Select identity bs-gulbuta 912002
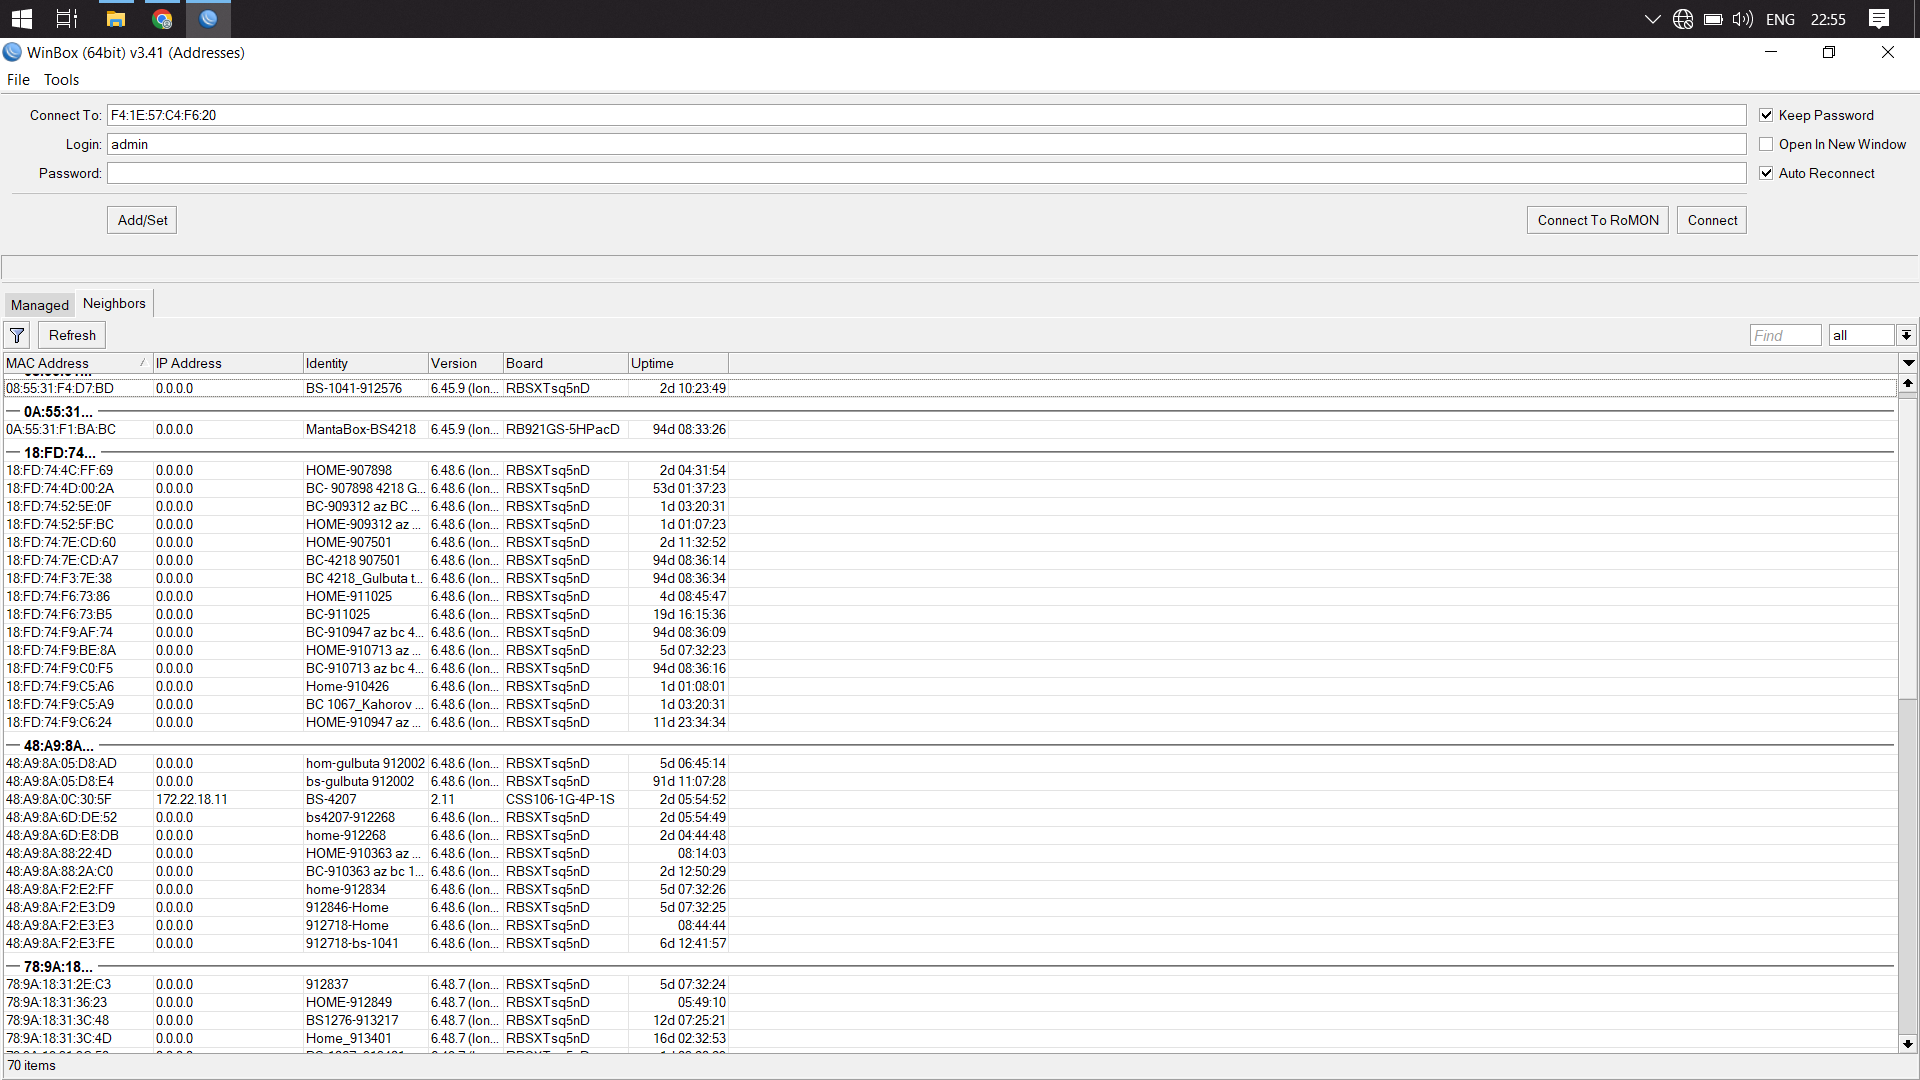The height and width of the screenshot is (1080, 1920). pyautogui.click(x=360, y=781)
